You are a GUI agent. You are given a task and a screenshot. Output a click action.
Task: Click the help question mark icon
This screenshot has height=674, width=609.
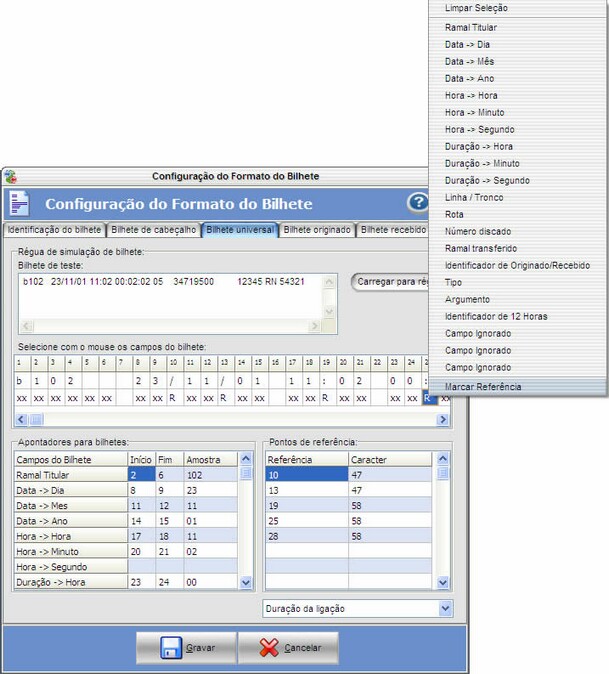point(418,202)
